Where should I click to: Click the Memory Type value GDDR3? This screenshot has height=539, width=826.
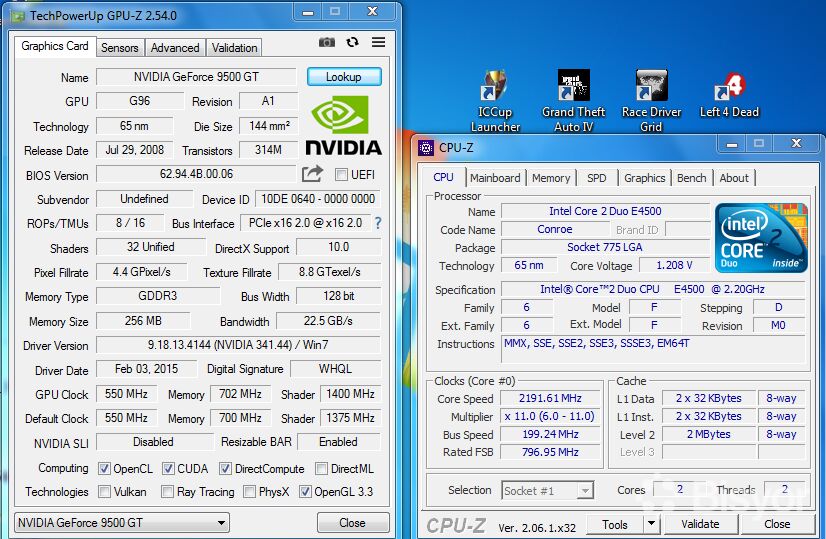click(158, 296)
